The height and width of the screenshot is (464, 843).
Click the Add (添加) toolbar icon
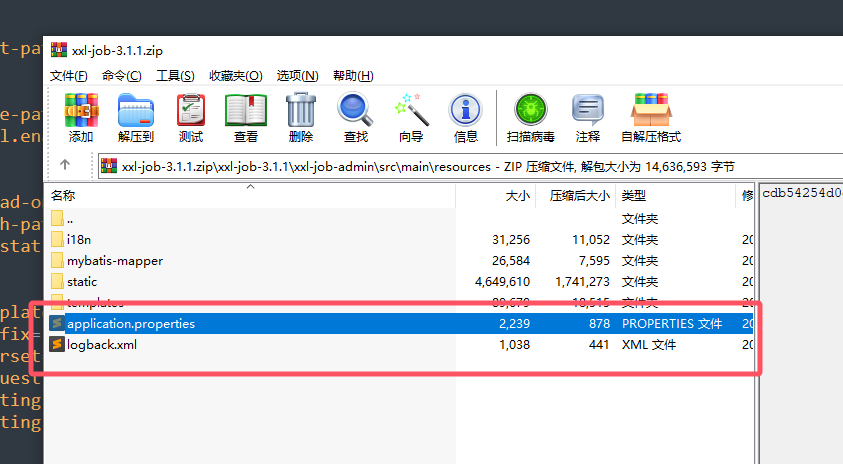point(81,117)
